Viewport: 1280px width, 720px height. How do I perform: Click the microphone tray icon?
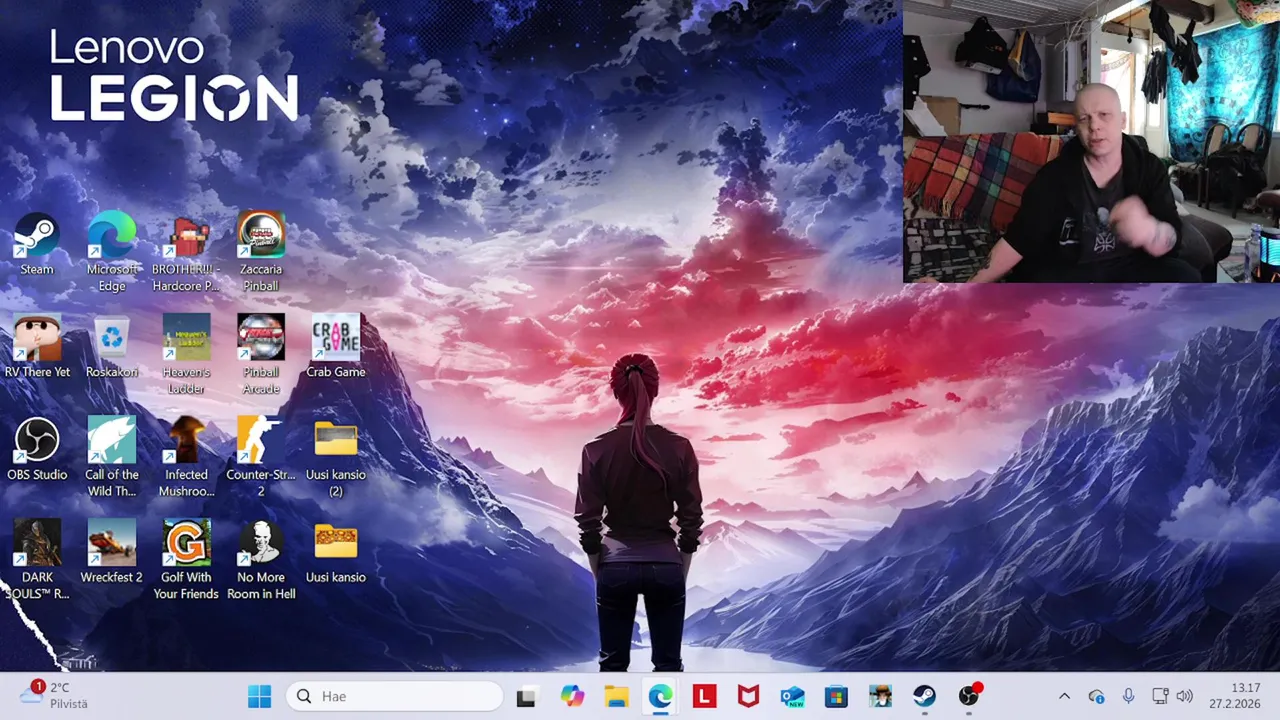[1128, 696]
